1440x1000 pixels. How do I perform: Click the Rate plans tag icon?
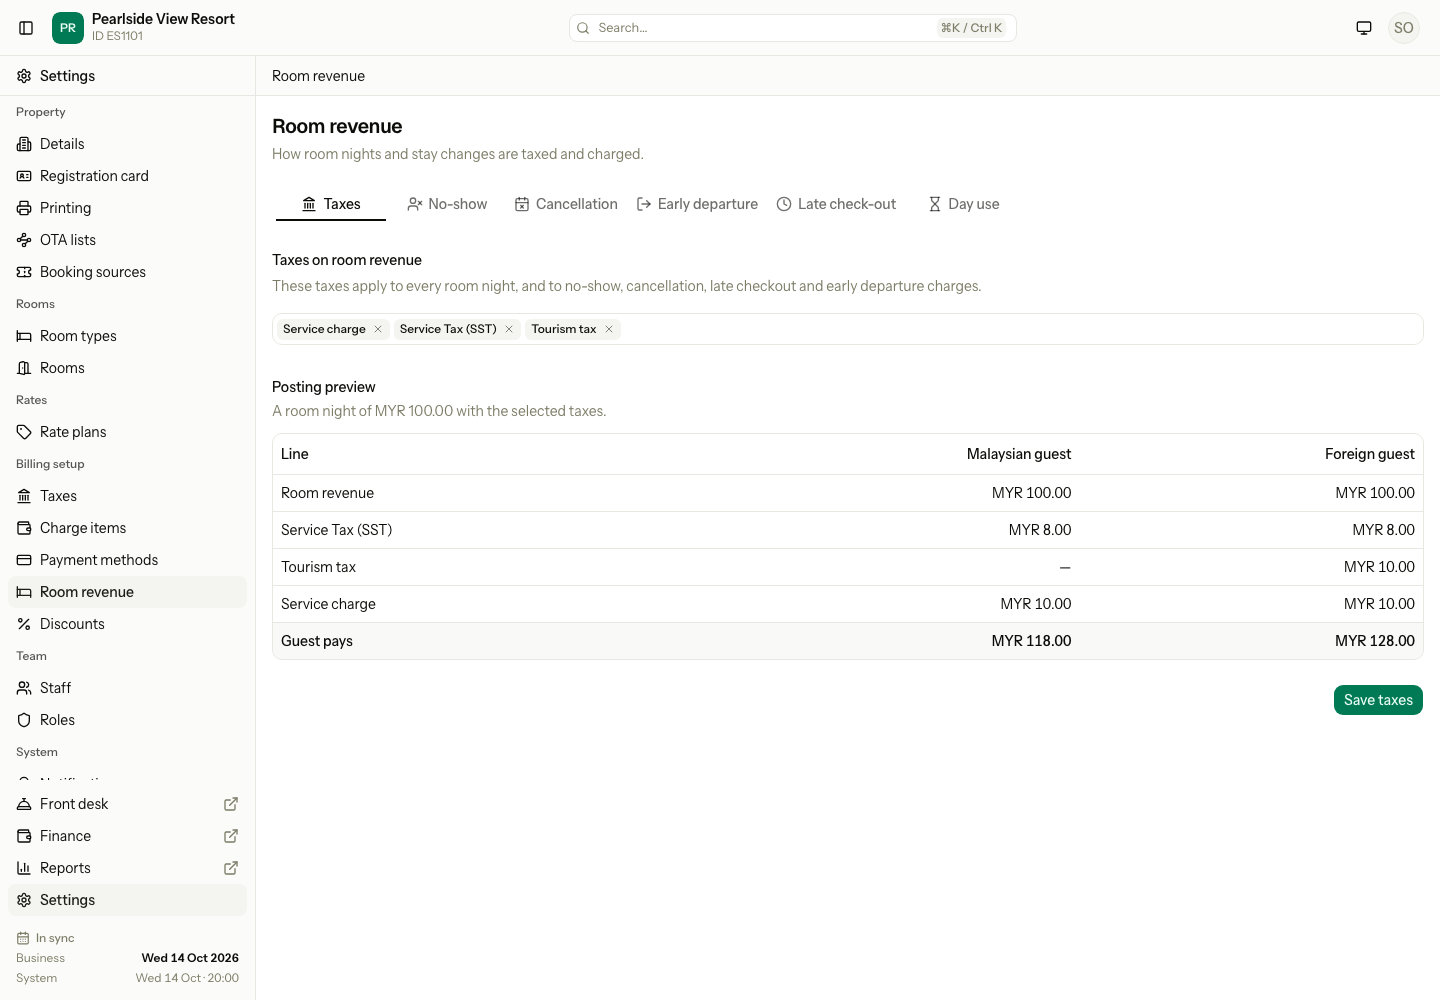point(24,432)
